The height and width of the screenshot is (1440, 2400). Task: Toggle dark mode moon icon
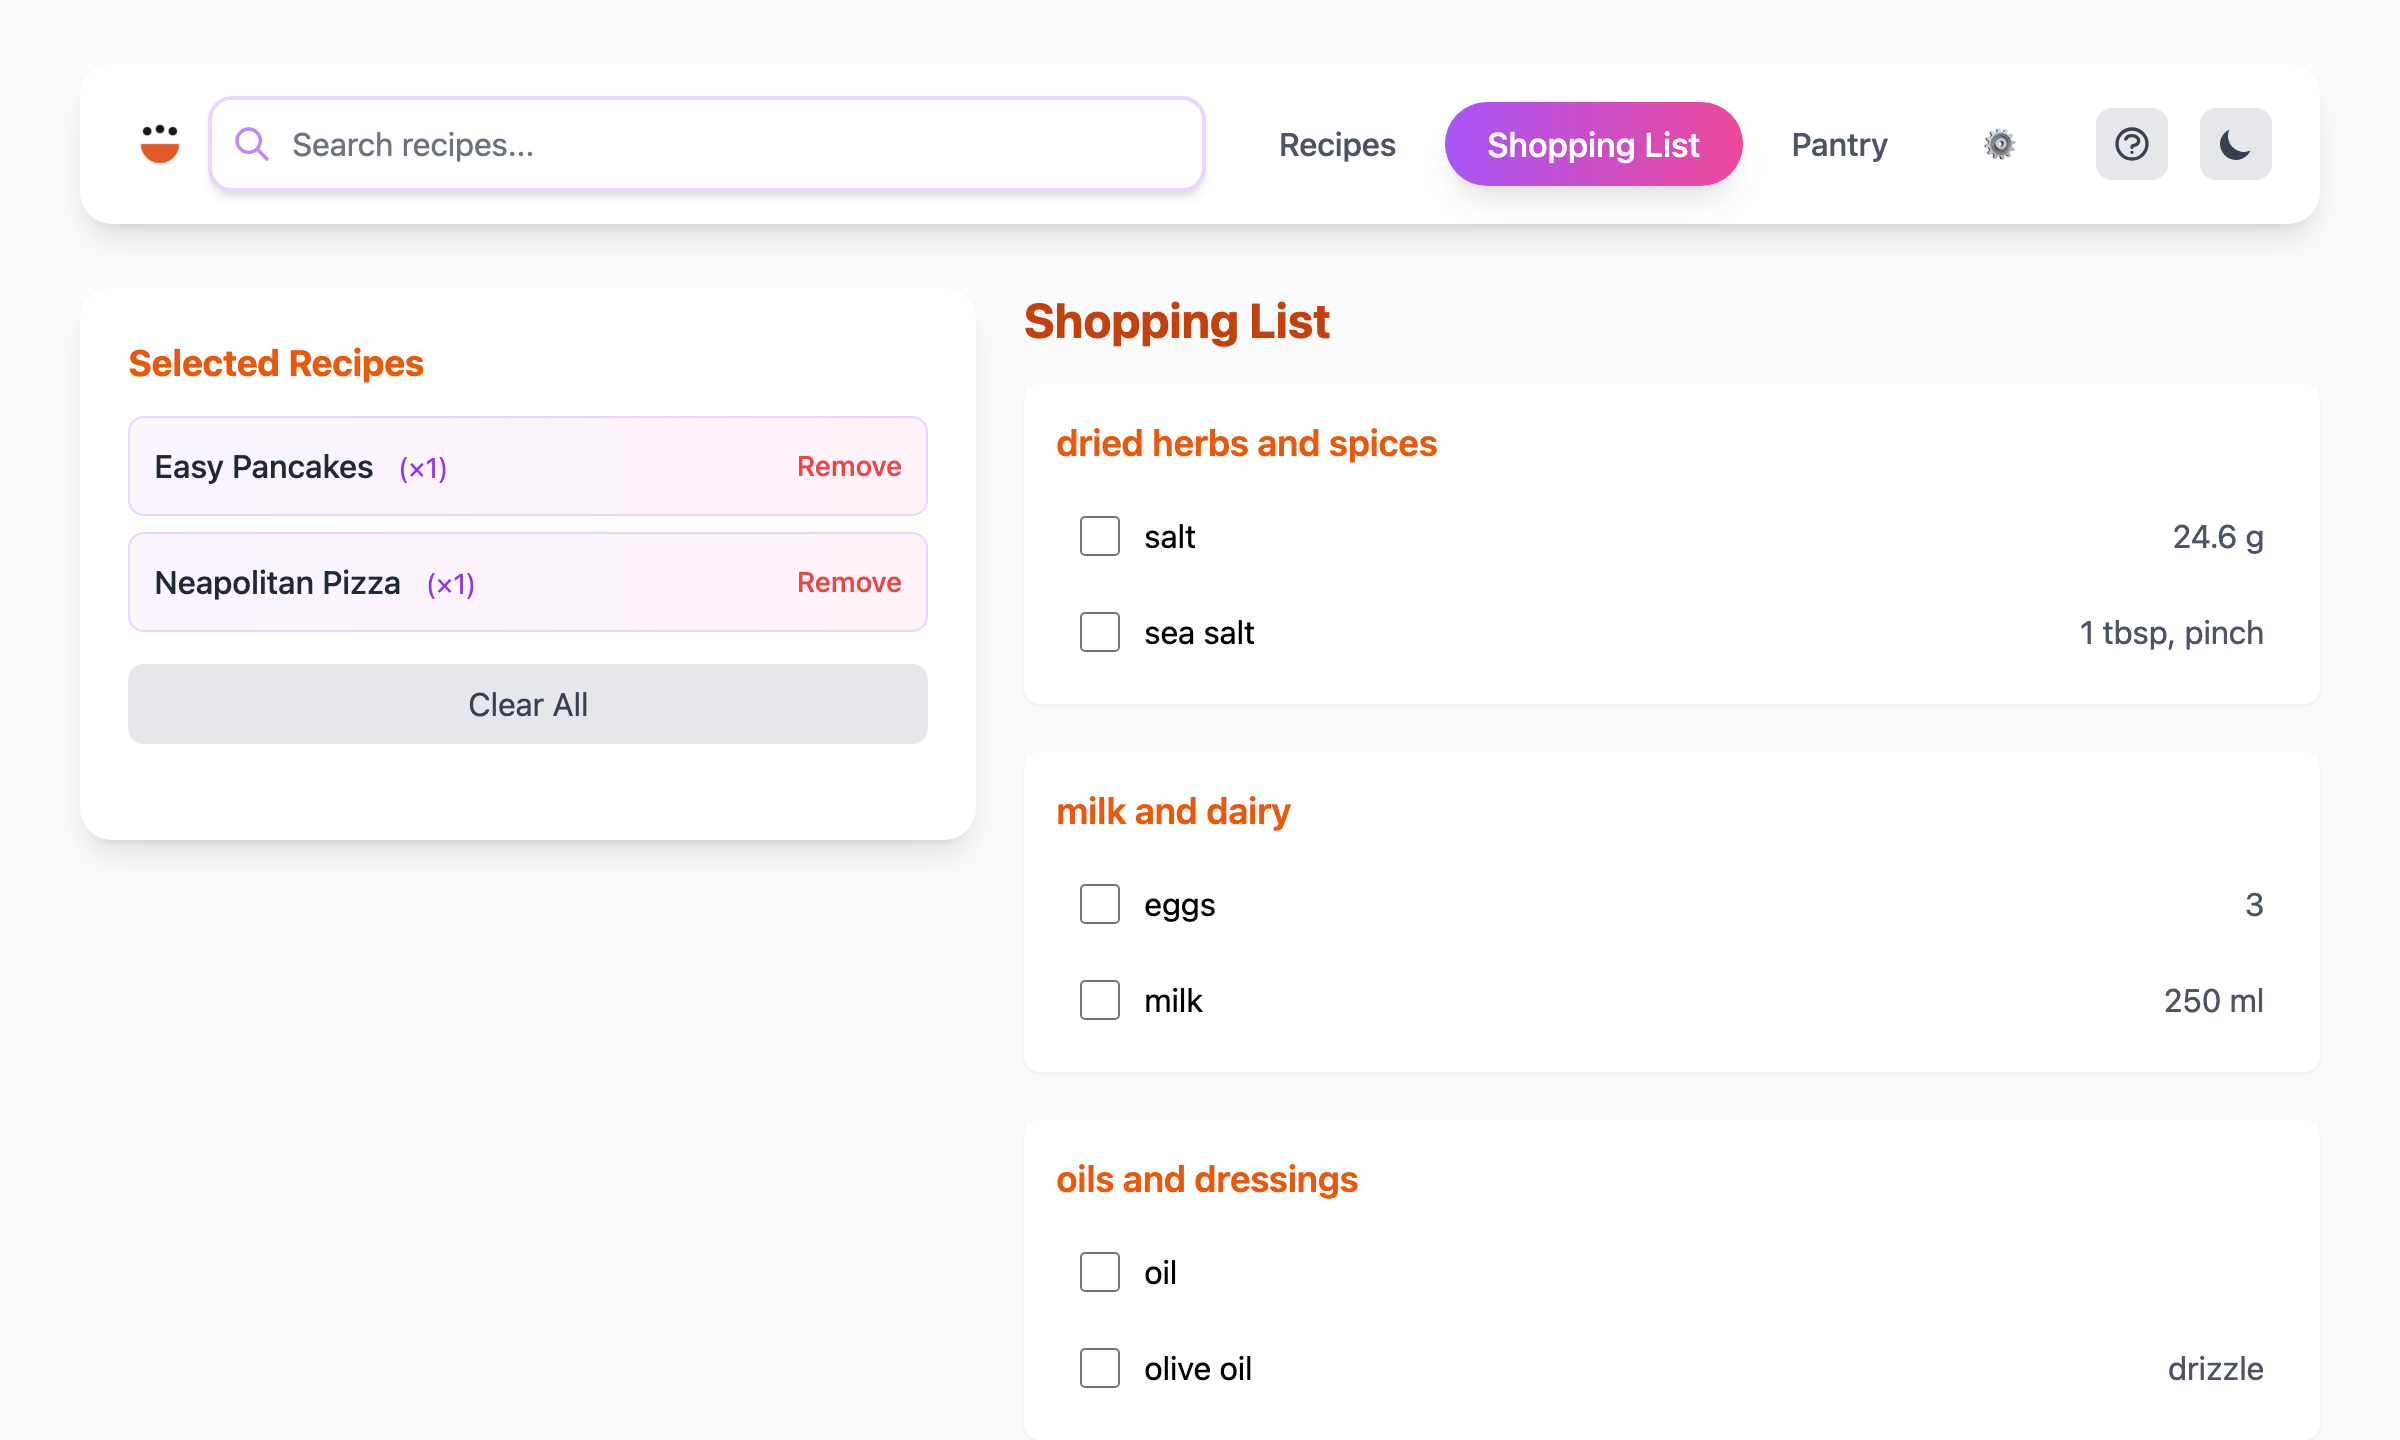click(x=2235, y=144)
